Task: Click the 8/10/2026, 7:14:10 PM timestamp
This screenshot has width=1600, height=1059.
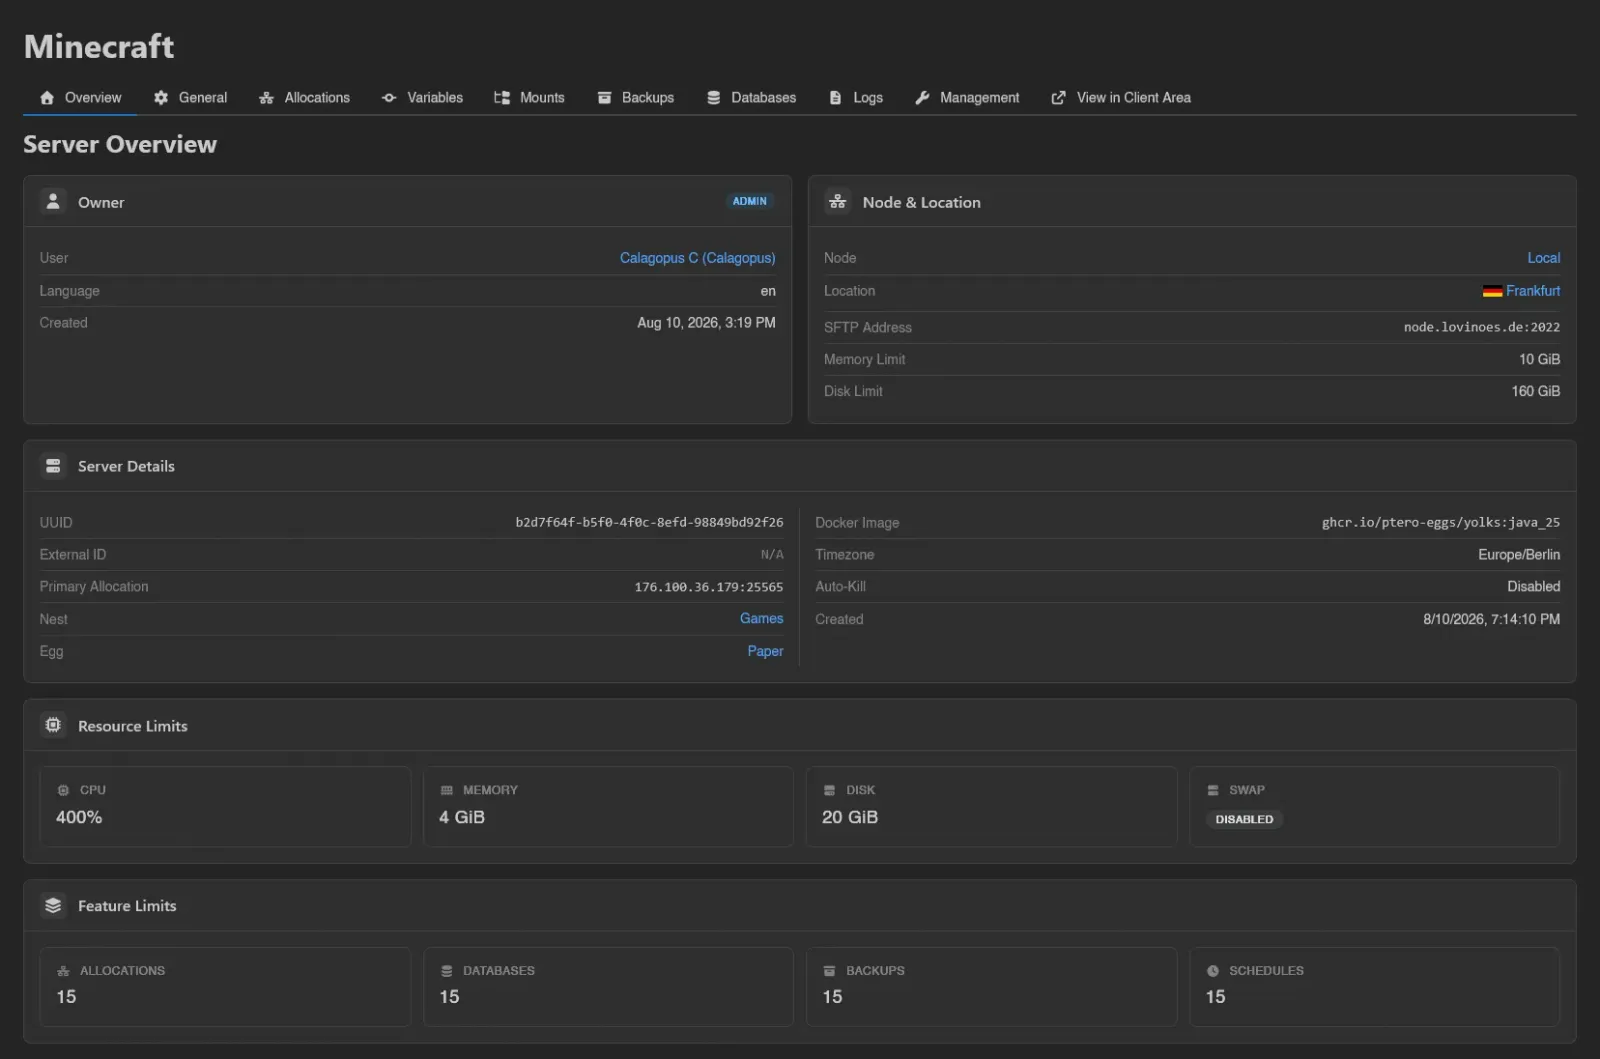Action: pos(1491,619)
